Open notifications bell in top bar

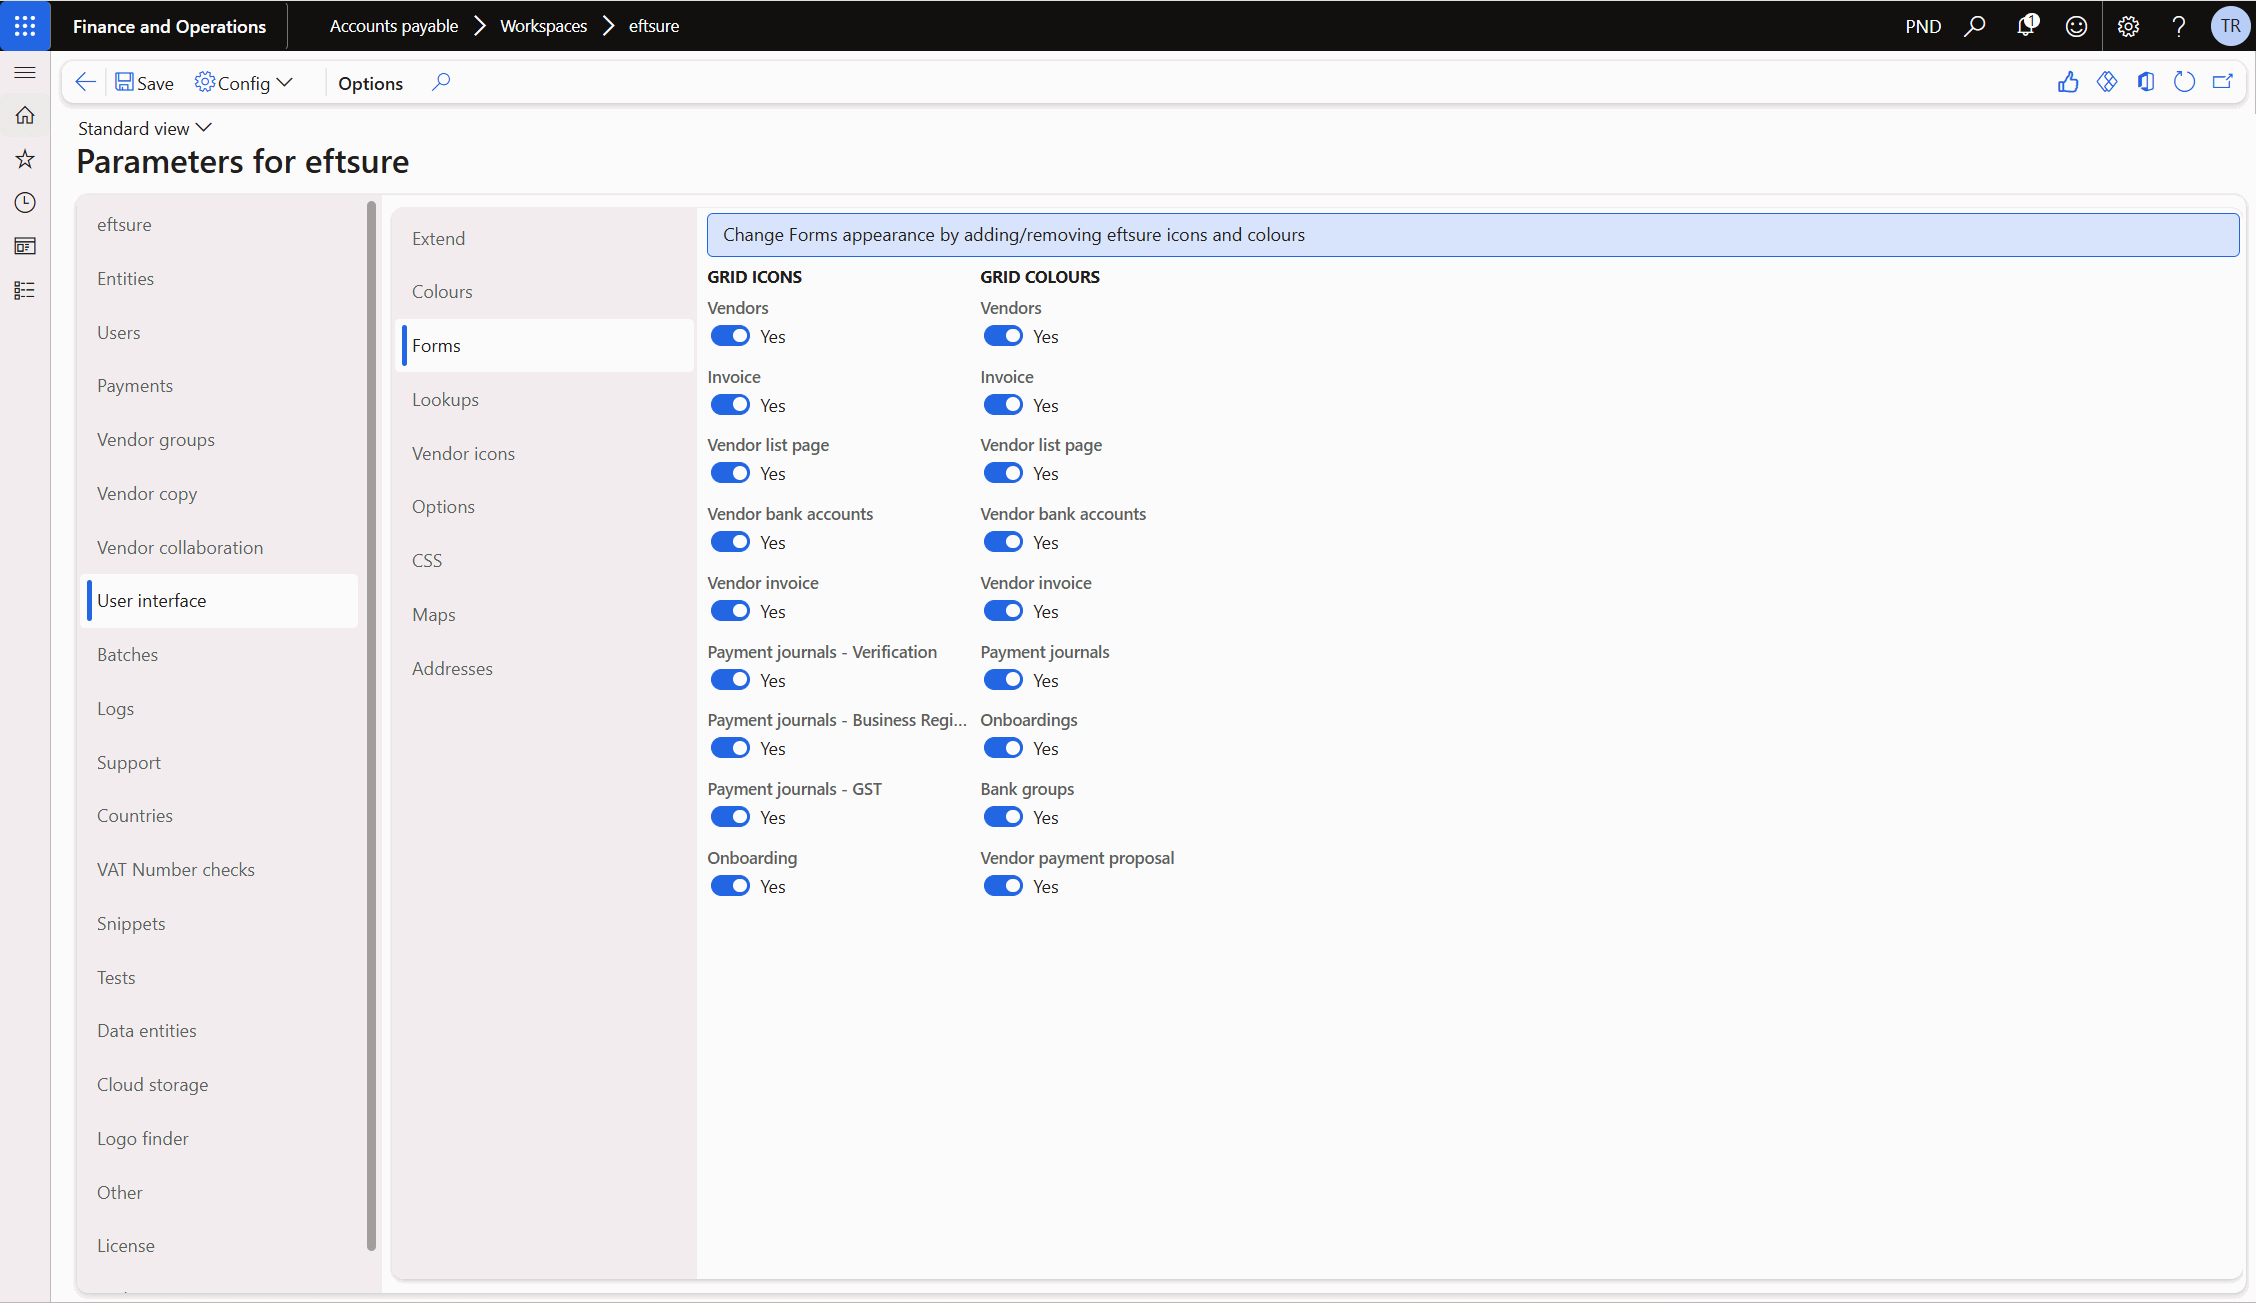(2026, 26)
